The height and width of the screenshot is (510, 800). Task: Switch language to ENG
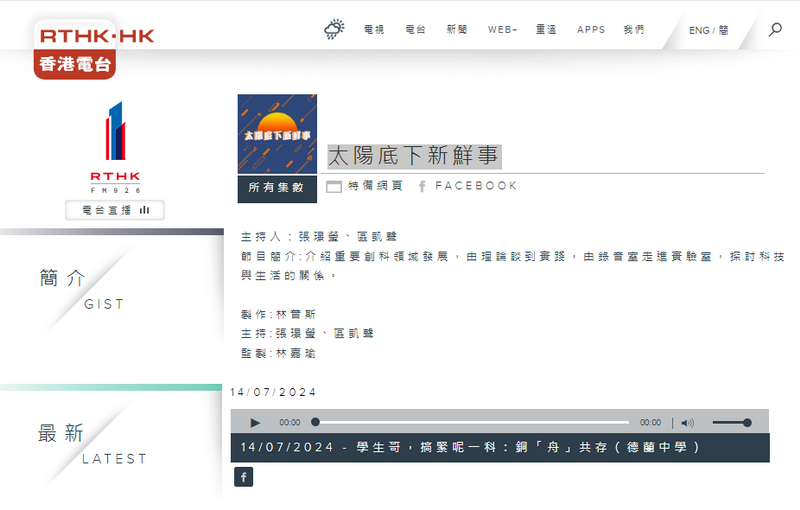click(698, 31)
